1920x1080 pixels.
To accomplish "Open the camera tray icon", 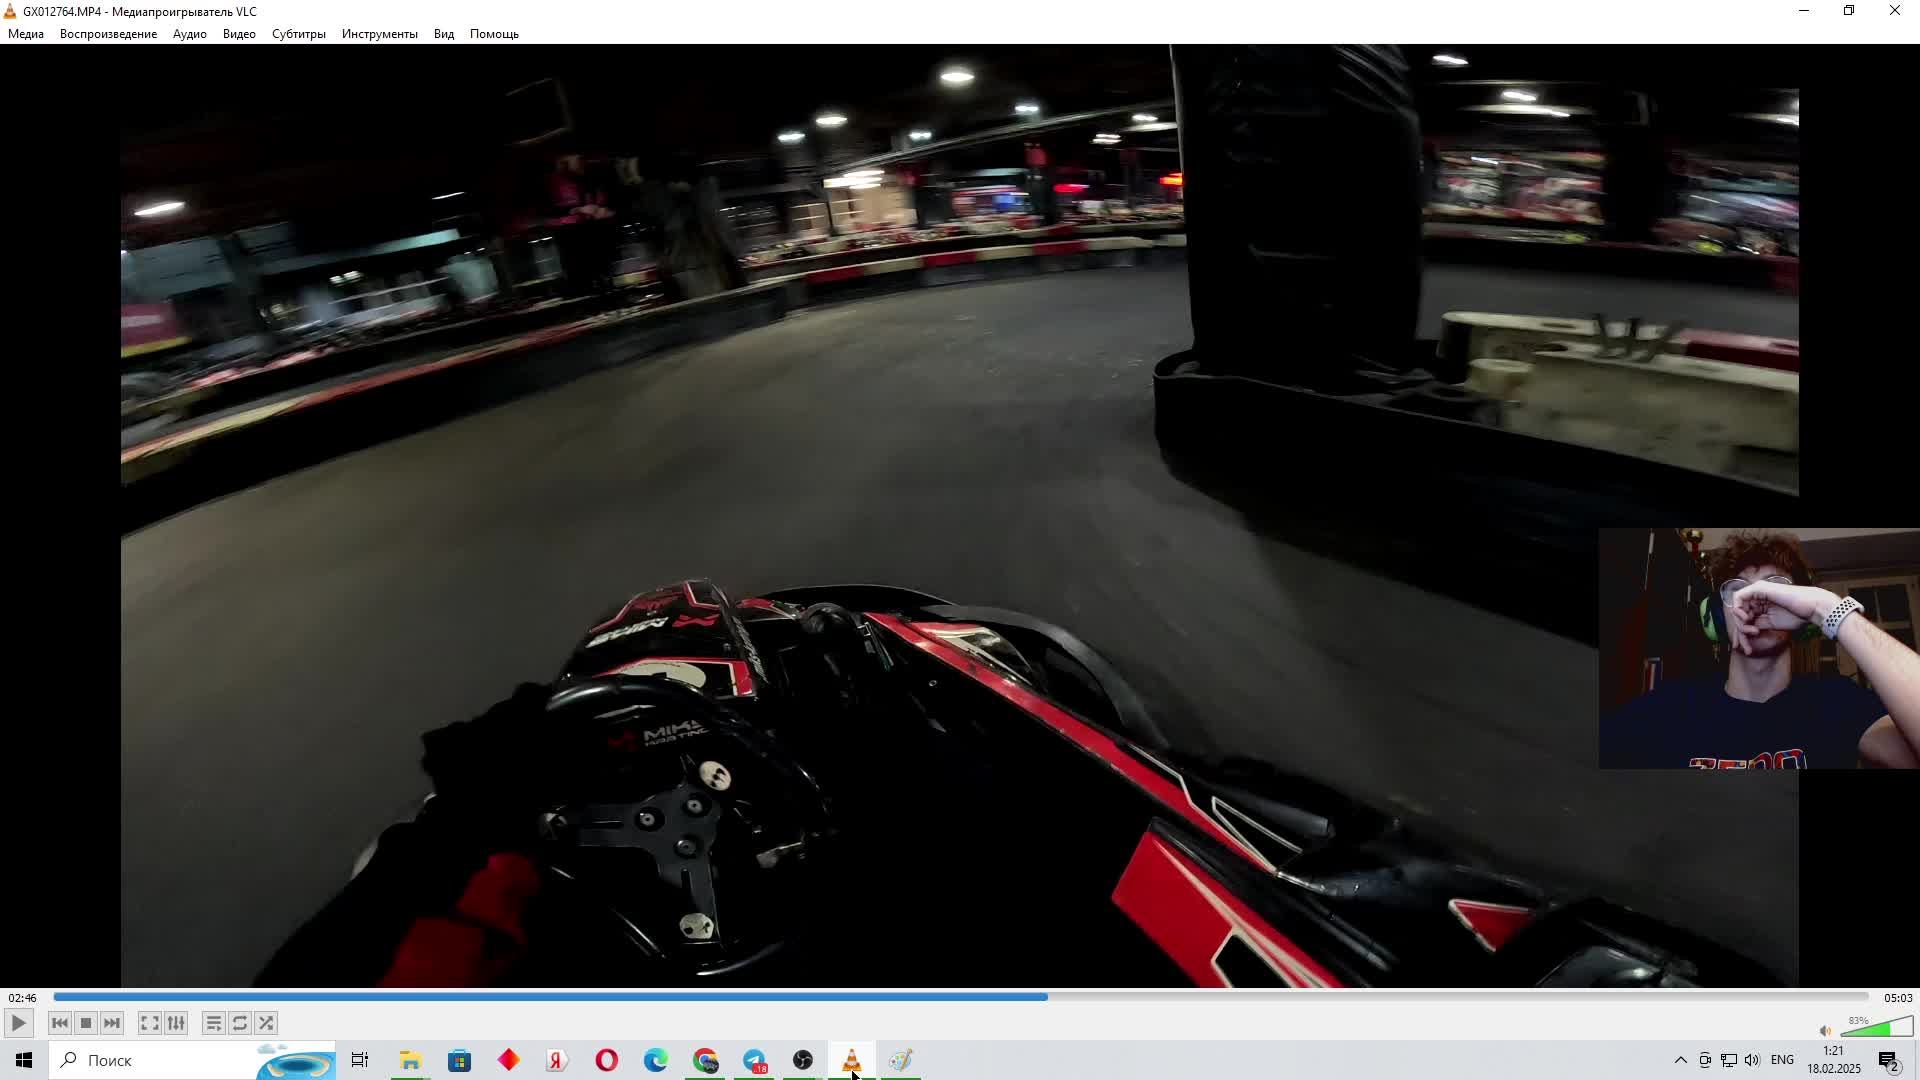I will coord(1705,1060).
